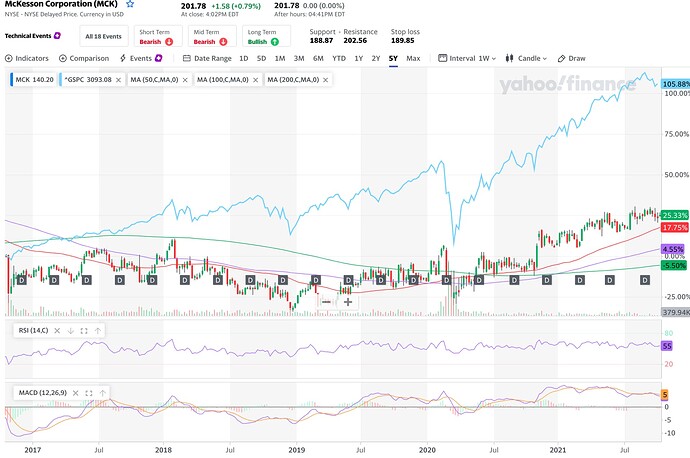Click the MA (50,C,MA,0) label

(154, 80)
